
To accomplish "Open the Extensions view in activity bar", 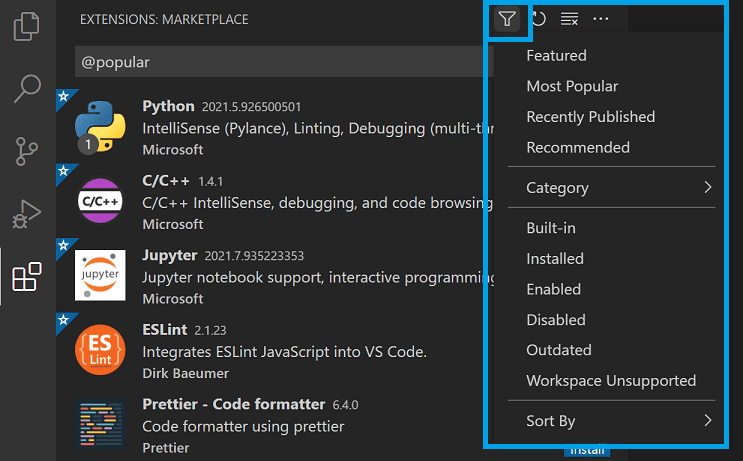I will coord(27,277).
